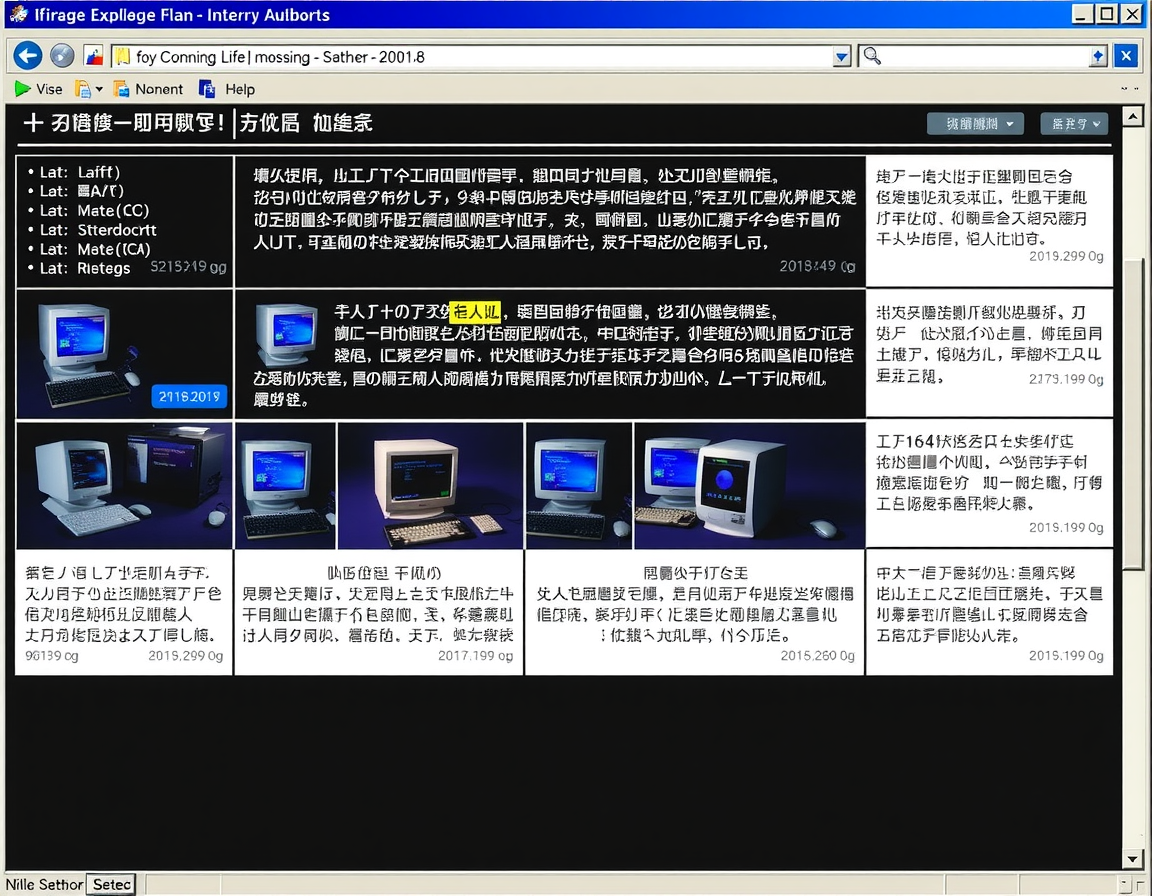Click the blue Back arrow button

point(27,56)
